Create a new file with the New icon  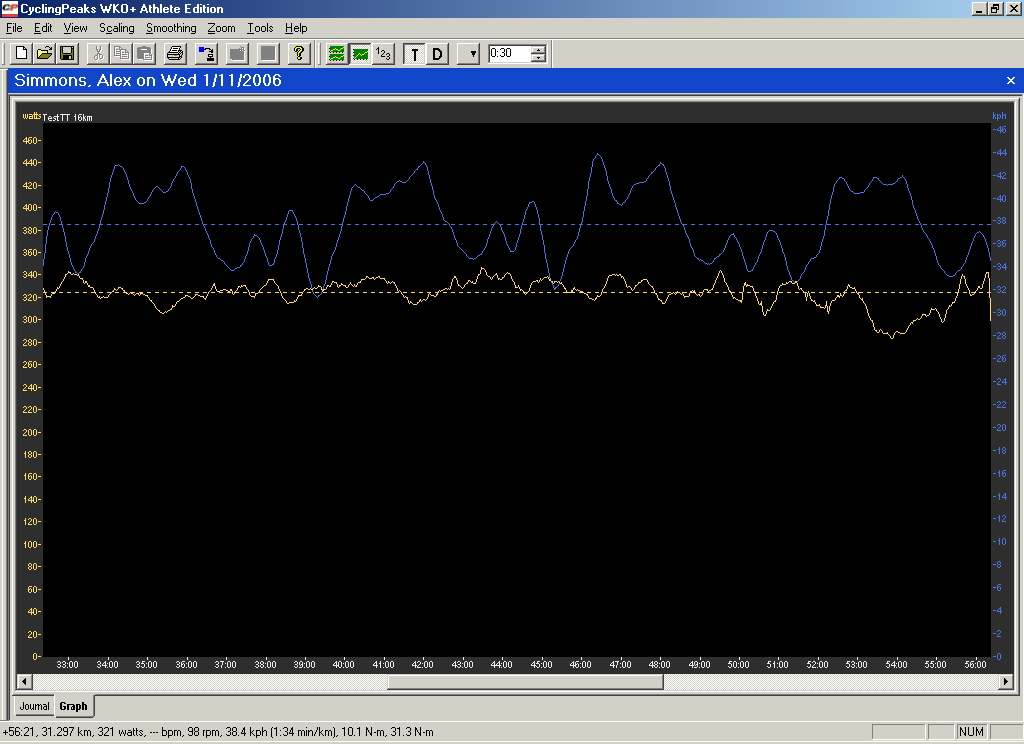point(21,54)
